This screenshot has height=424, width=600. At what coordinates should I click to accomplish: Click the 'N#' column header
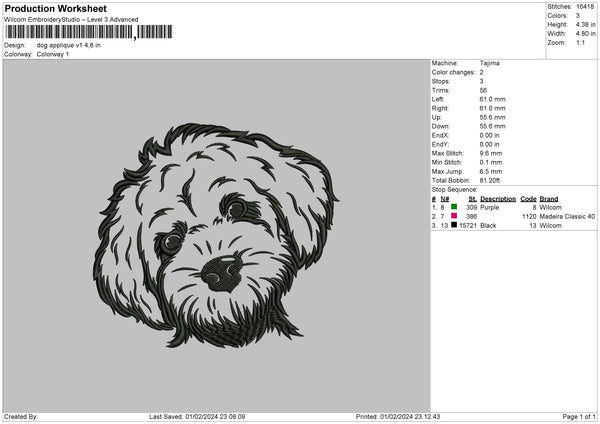[445, 199]
